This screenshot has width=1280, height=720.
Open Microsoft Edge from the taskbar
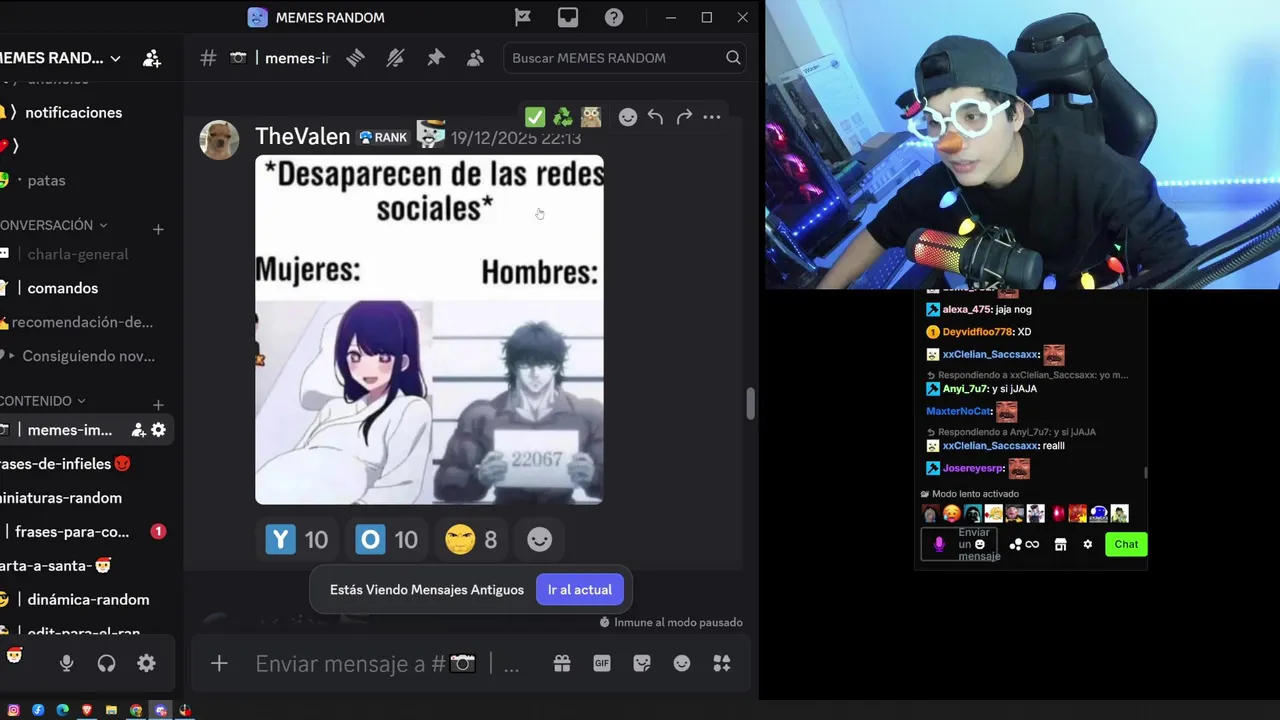[62, 710]
